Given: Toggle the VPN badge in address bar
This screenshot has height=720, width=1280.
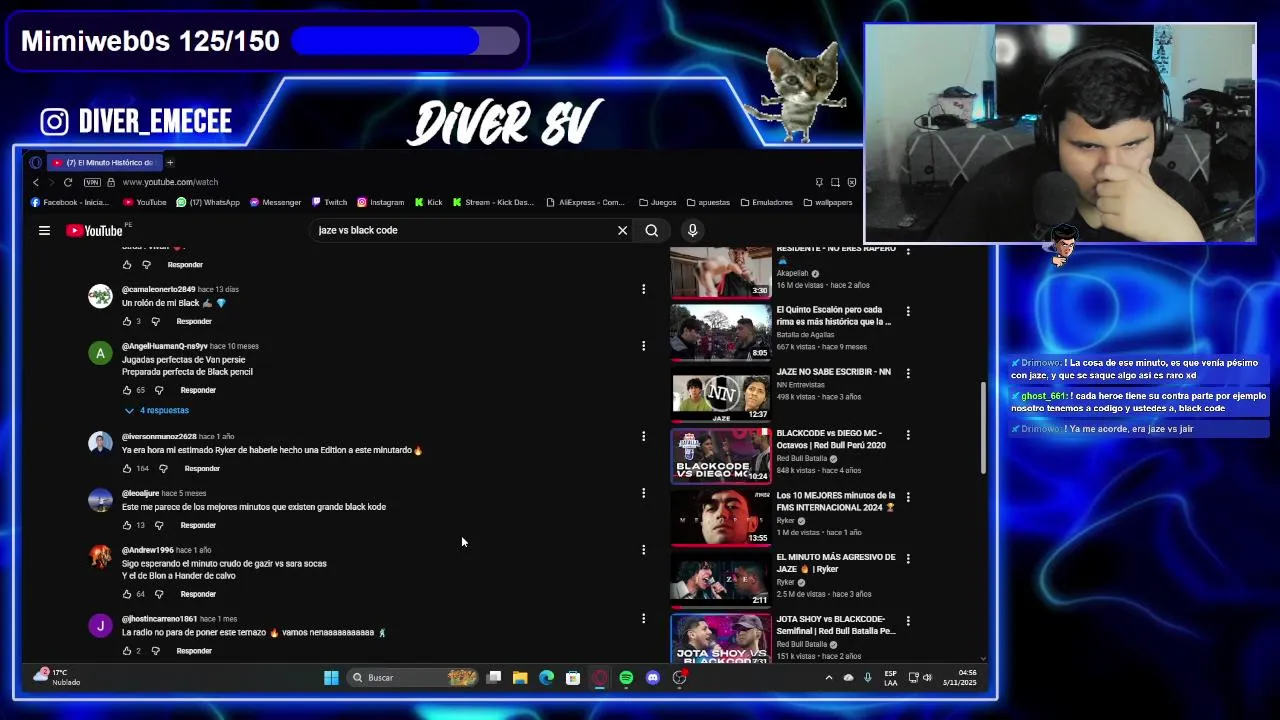Looking at the screenshot, I should click(x=92, y=182).
